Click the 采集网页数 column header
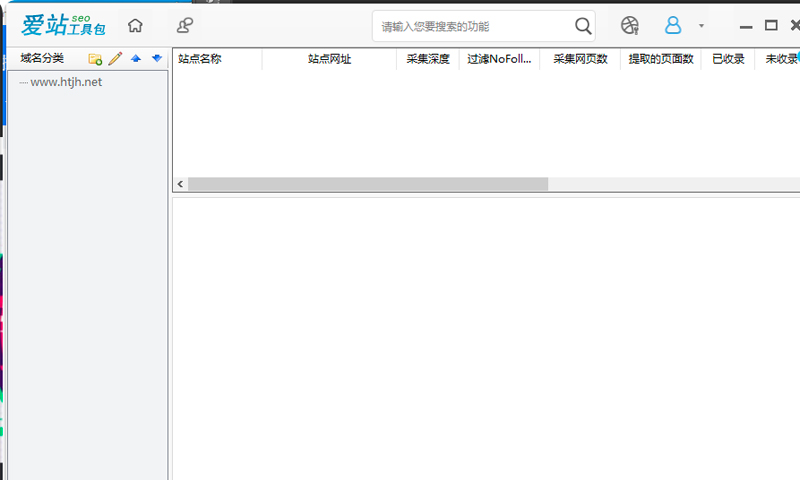 pos(580,59)
